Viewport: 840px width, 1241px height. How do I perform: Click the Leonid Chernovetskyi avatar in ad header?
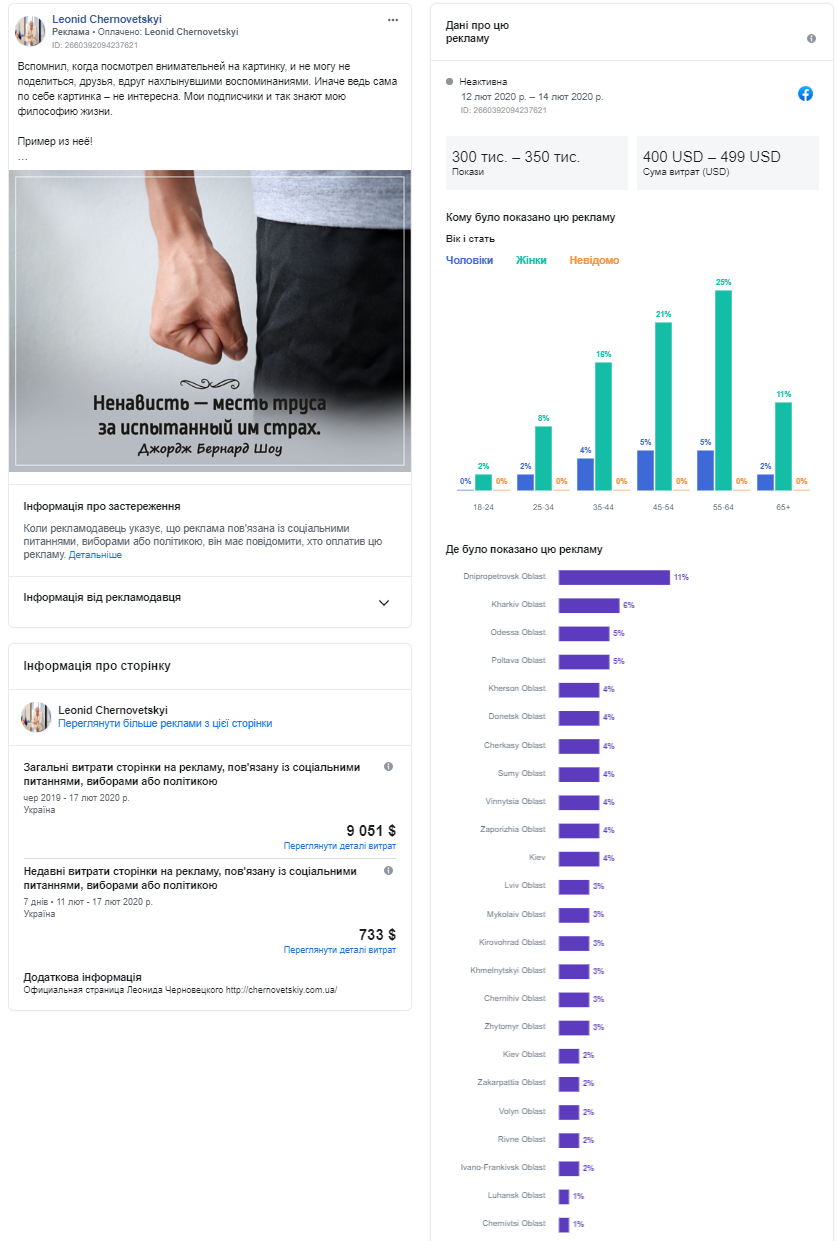[30, 31]
